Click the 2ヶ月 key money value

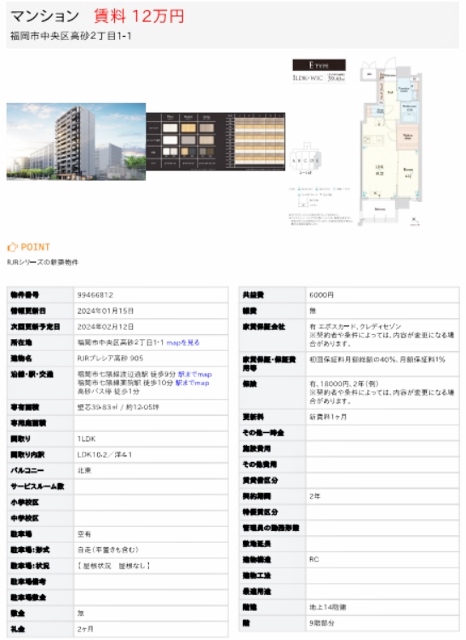coord(85,629)
